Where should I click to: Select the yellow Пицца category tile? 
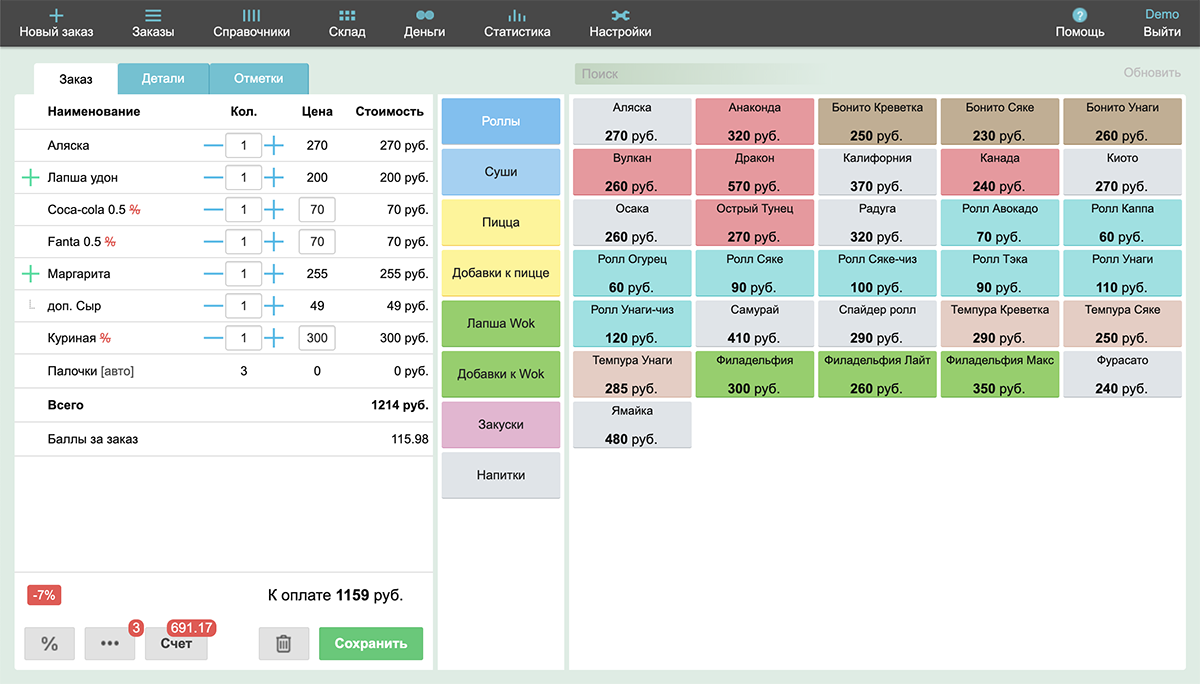pyautogui.click(x=500, y=223)
